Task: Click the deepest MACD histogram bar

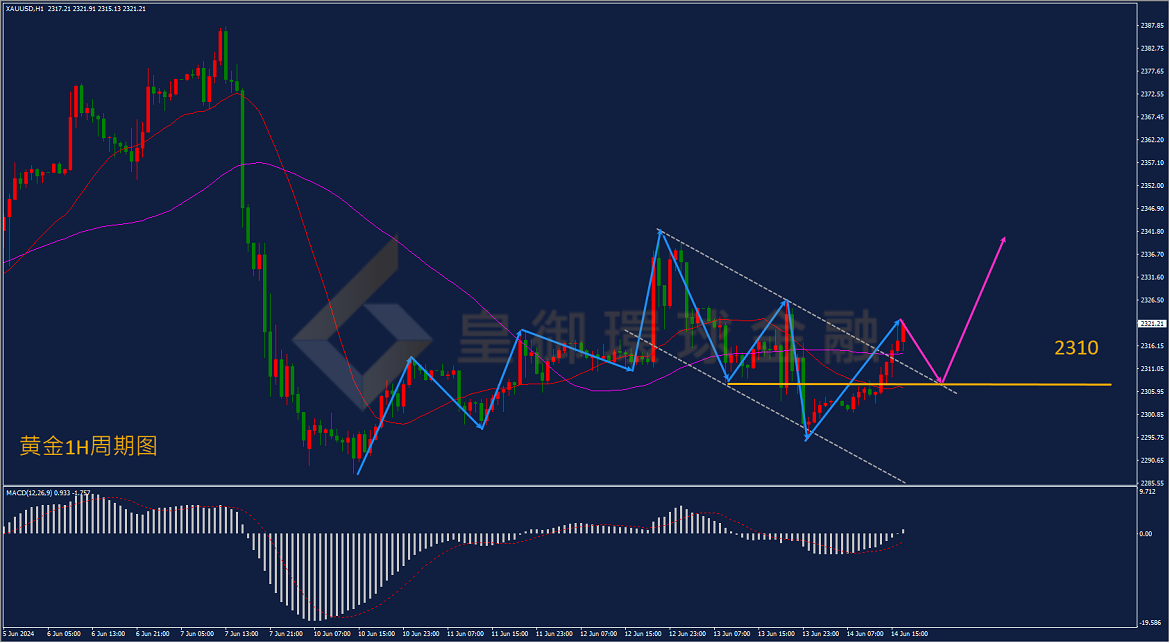Action: [x=316, y=577]
